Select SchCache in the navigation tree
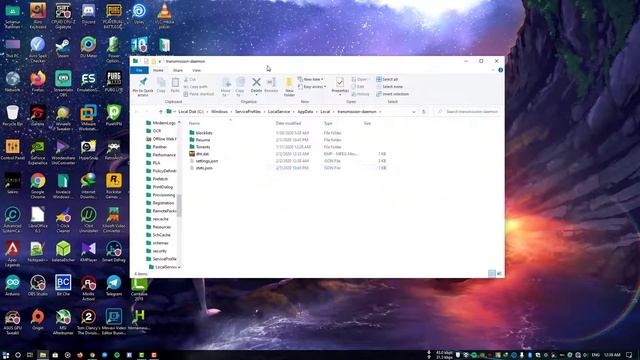 [x=161, y=235]
